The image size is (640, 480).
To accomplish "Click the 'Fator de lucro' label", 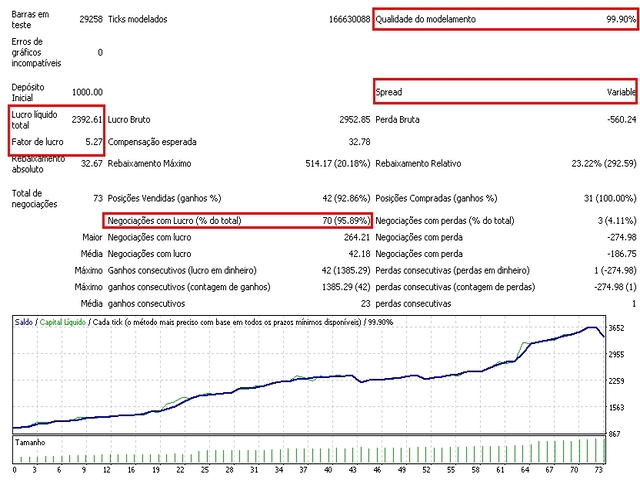I will point(37,142).
